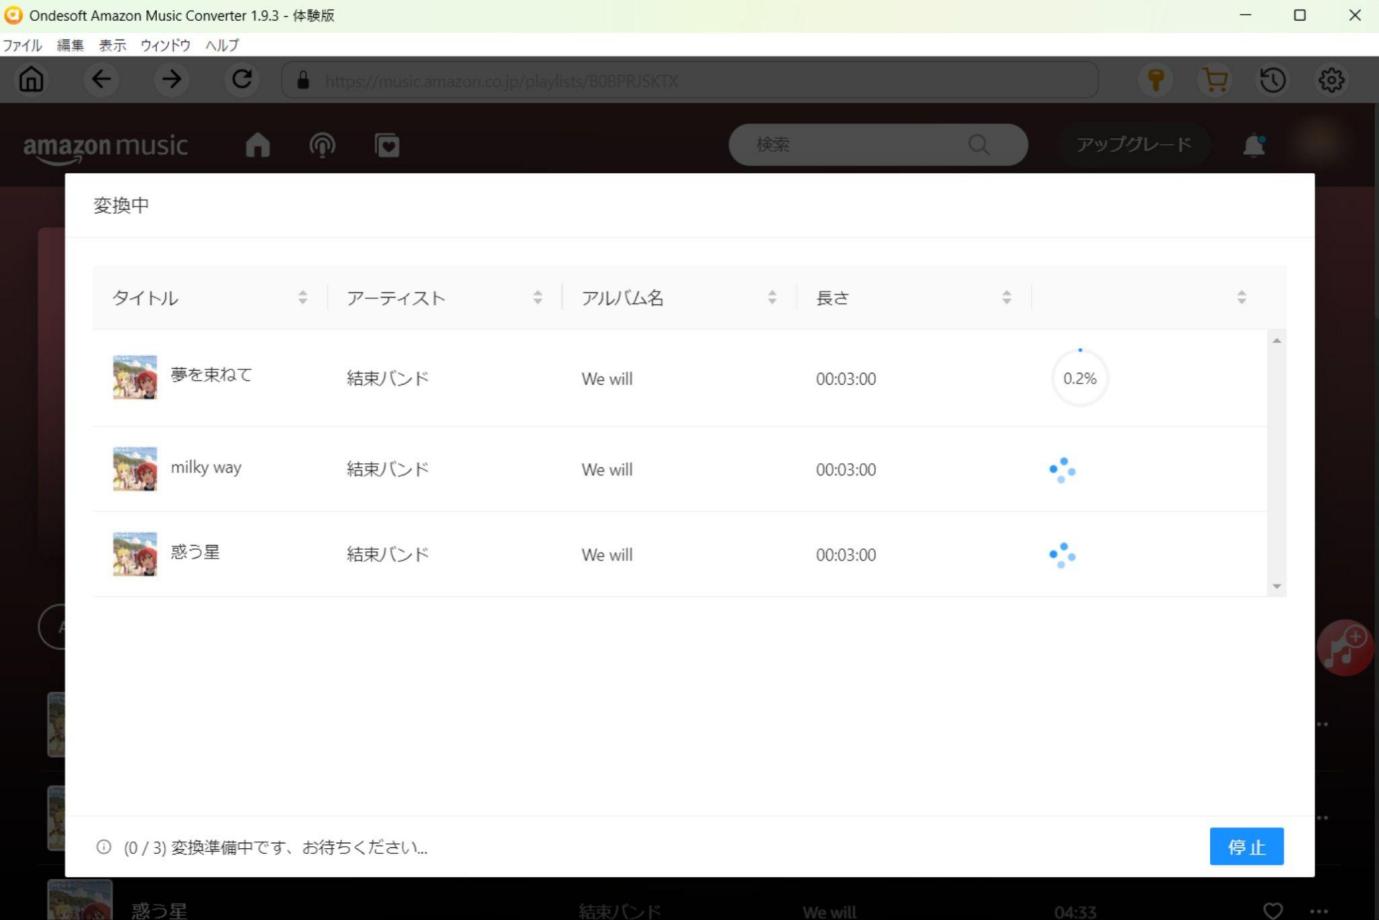Click the search magnifier icon

(979, 144)
